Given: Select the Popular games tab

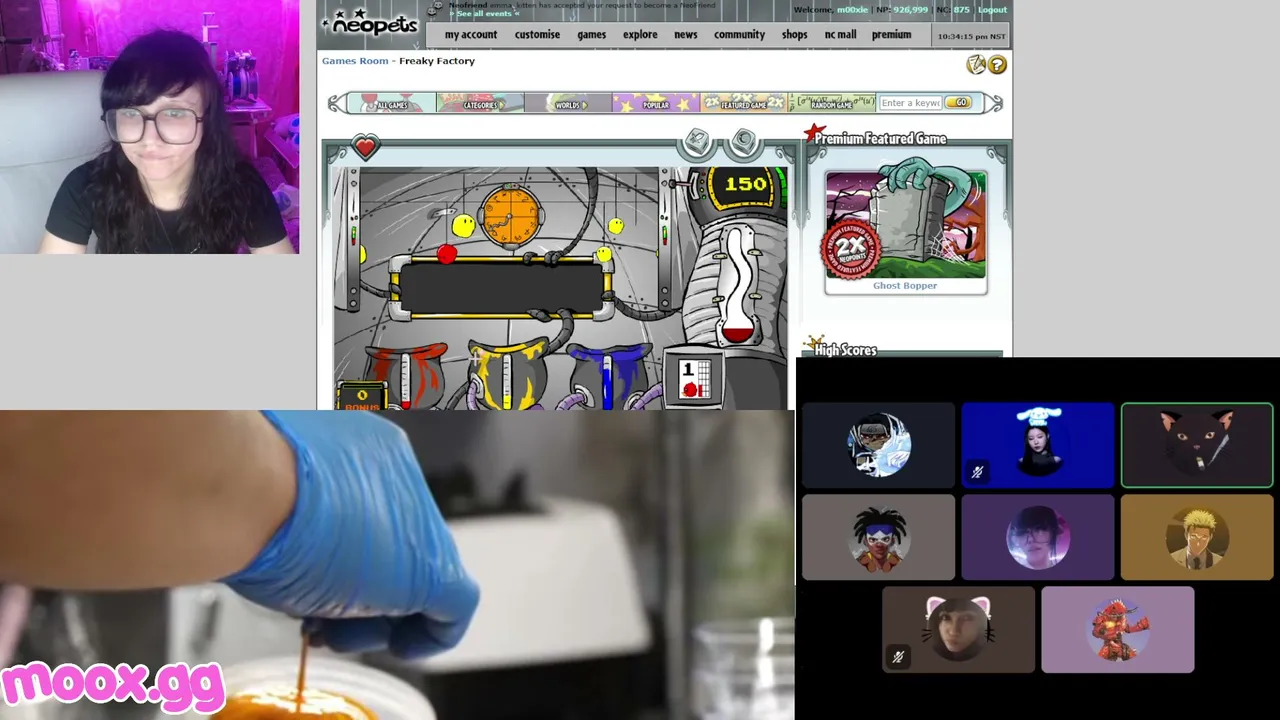Looking at the screenshot, I should 656,103.
